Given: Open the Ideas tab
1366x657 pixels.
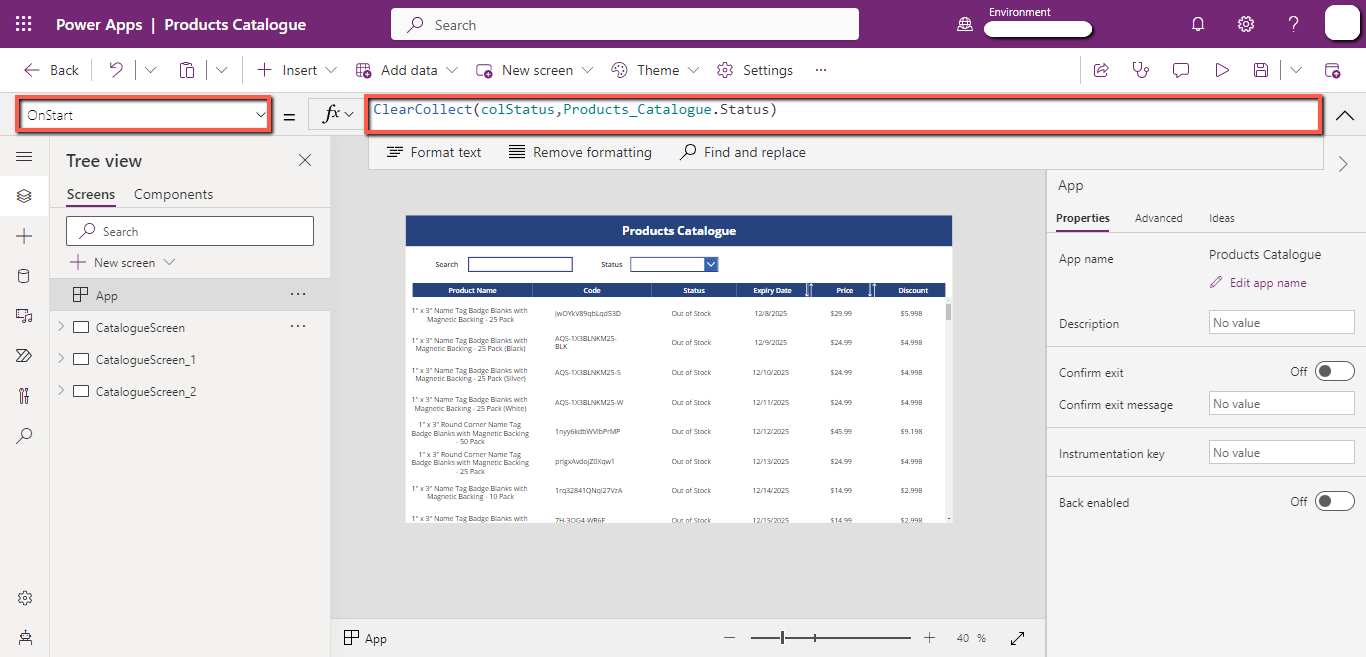Looking at the screenshot, I should click(x=1222, y=218).
